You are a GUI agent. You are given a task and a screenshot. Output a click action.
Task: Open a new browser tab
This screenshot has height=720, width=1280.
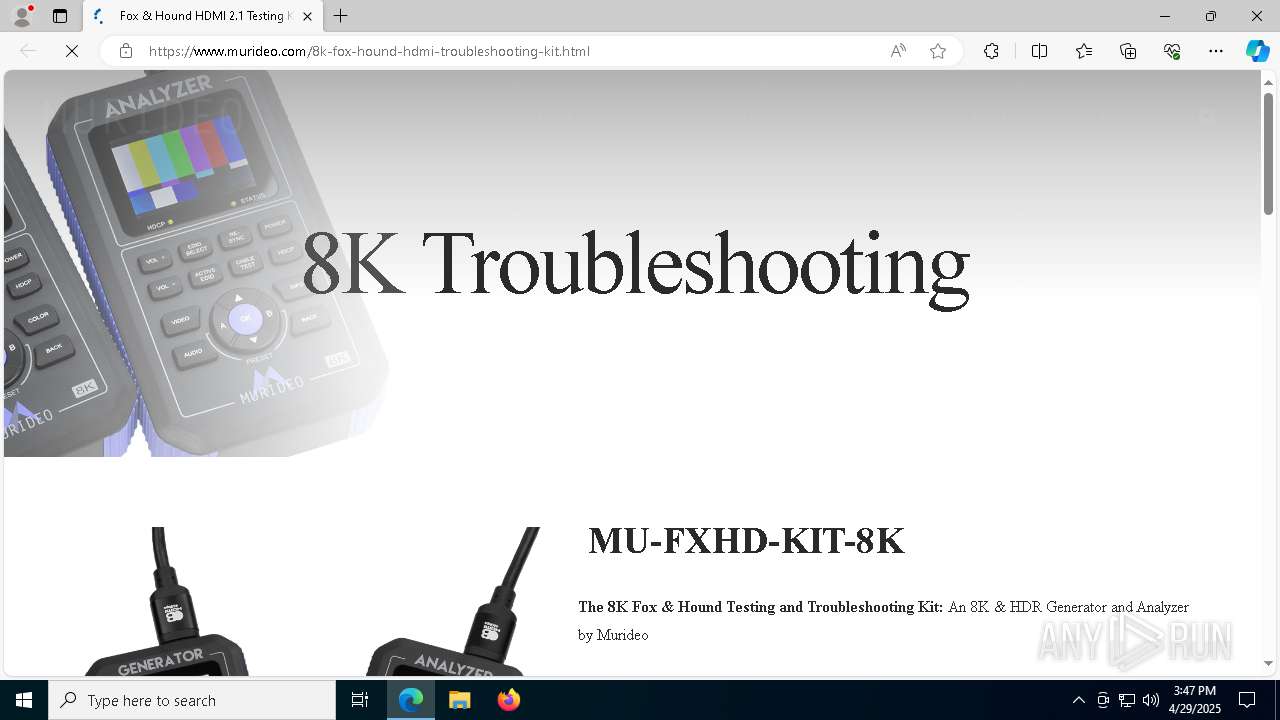pyautogui.click(x=341, y=16)
